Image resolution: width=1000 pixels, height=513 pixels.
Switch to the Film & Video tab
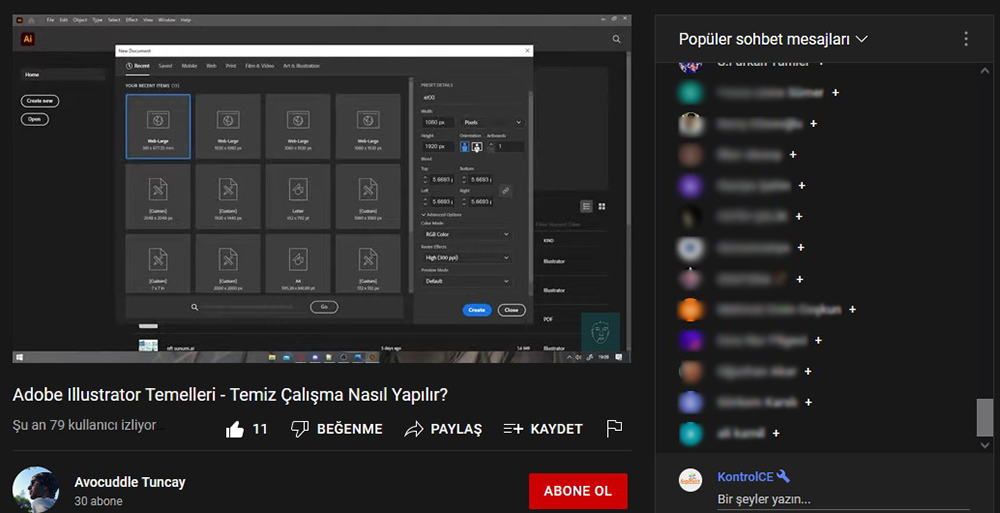tap(260, 66)
